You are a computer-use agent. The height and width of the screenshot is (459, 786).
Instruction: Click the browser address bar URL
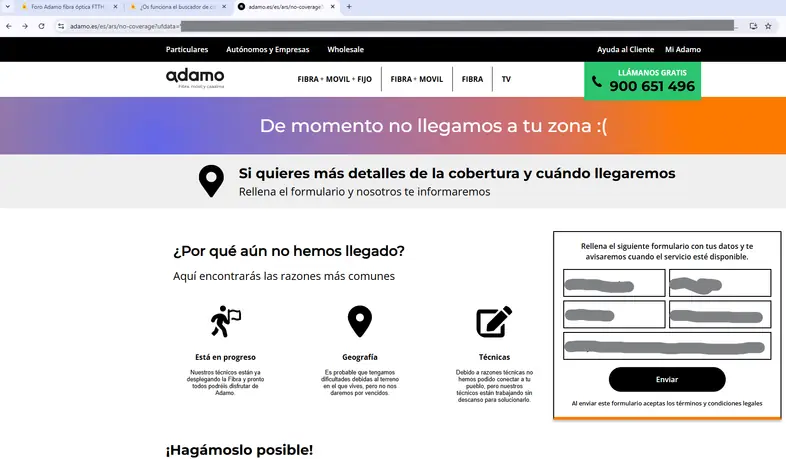(x=401, y=26)
